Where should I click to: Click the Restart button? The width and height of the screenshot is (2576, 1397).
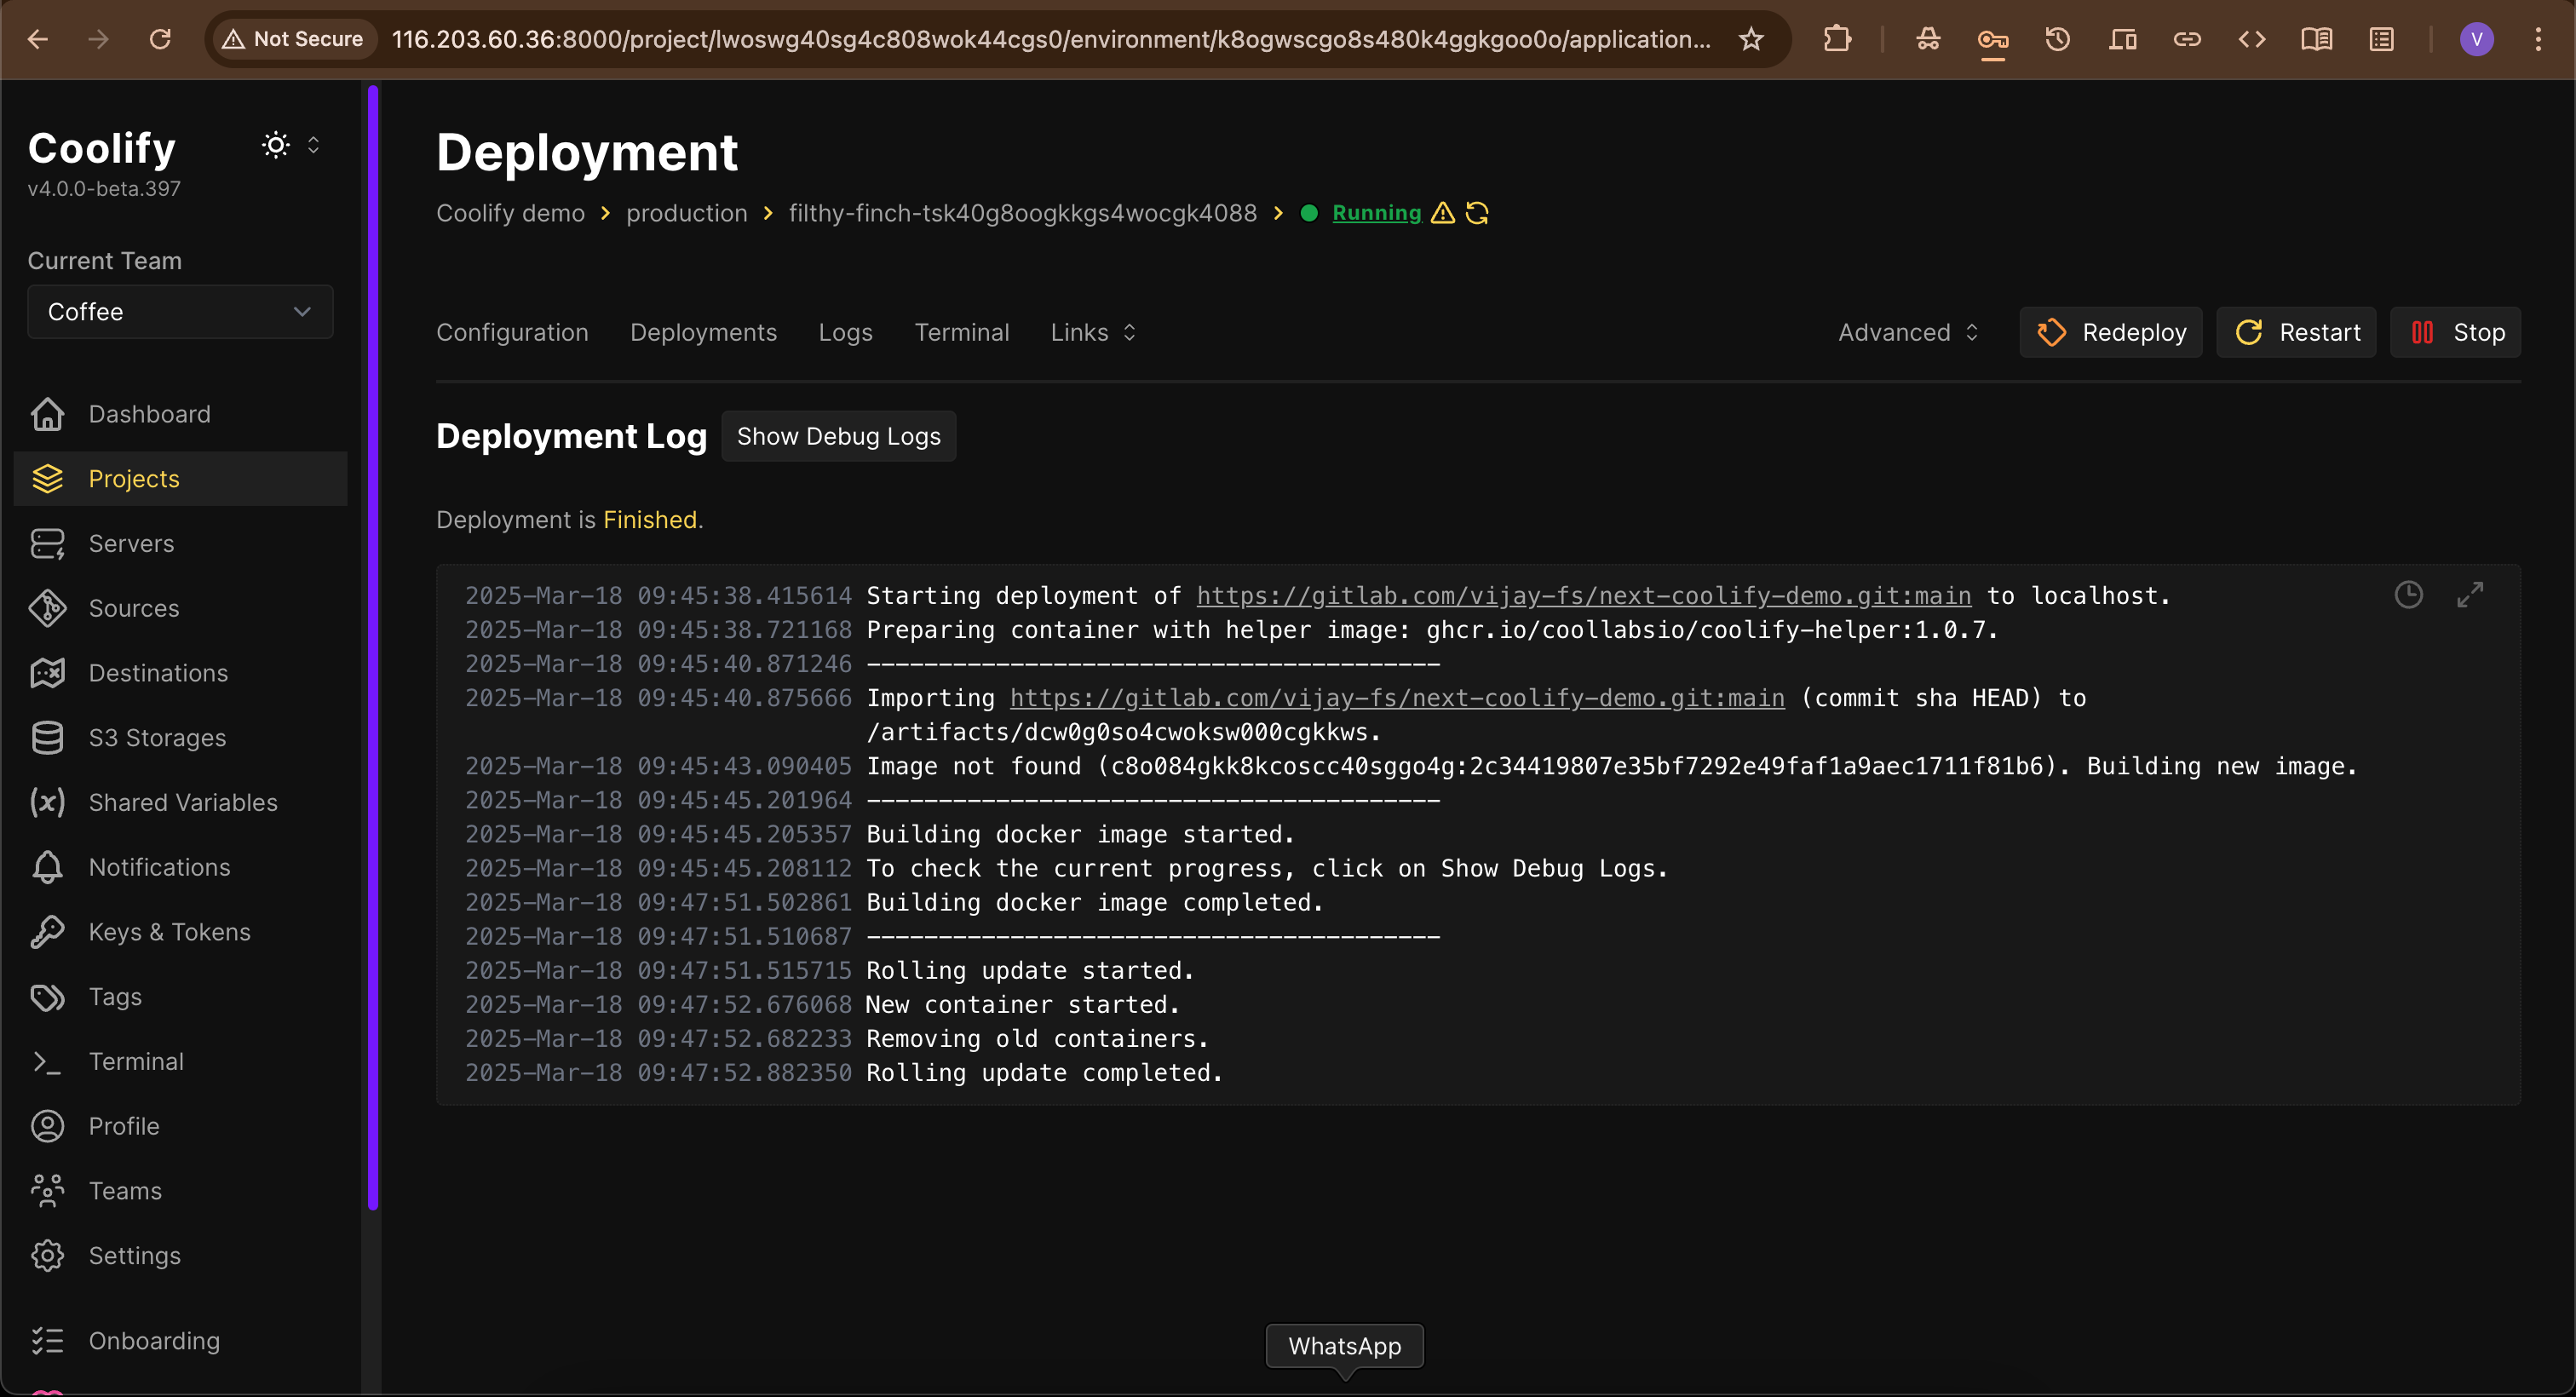[x=2296, y=332]
